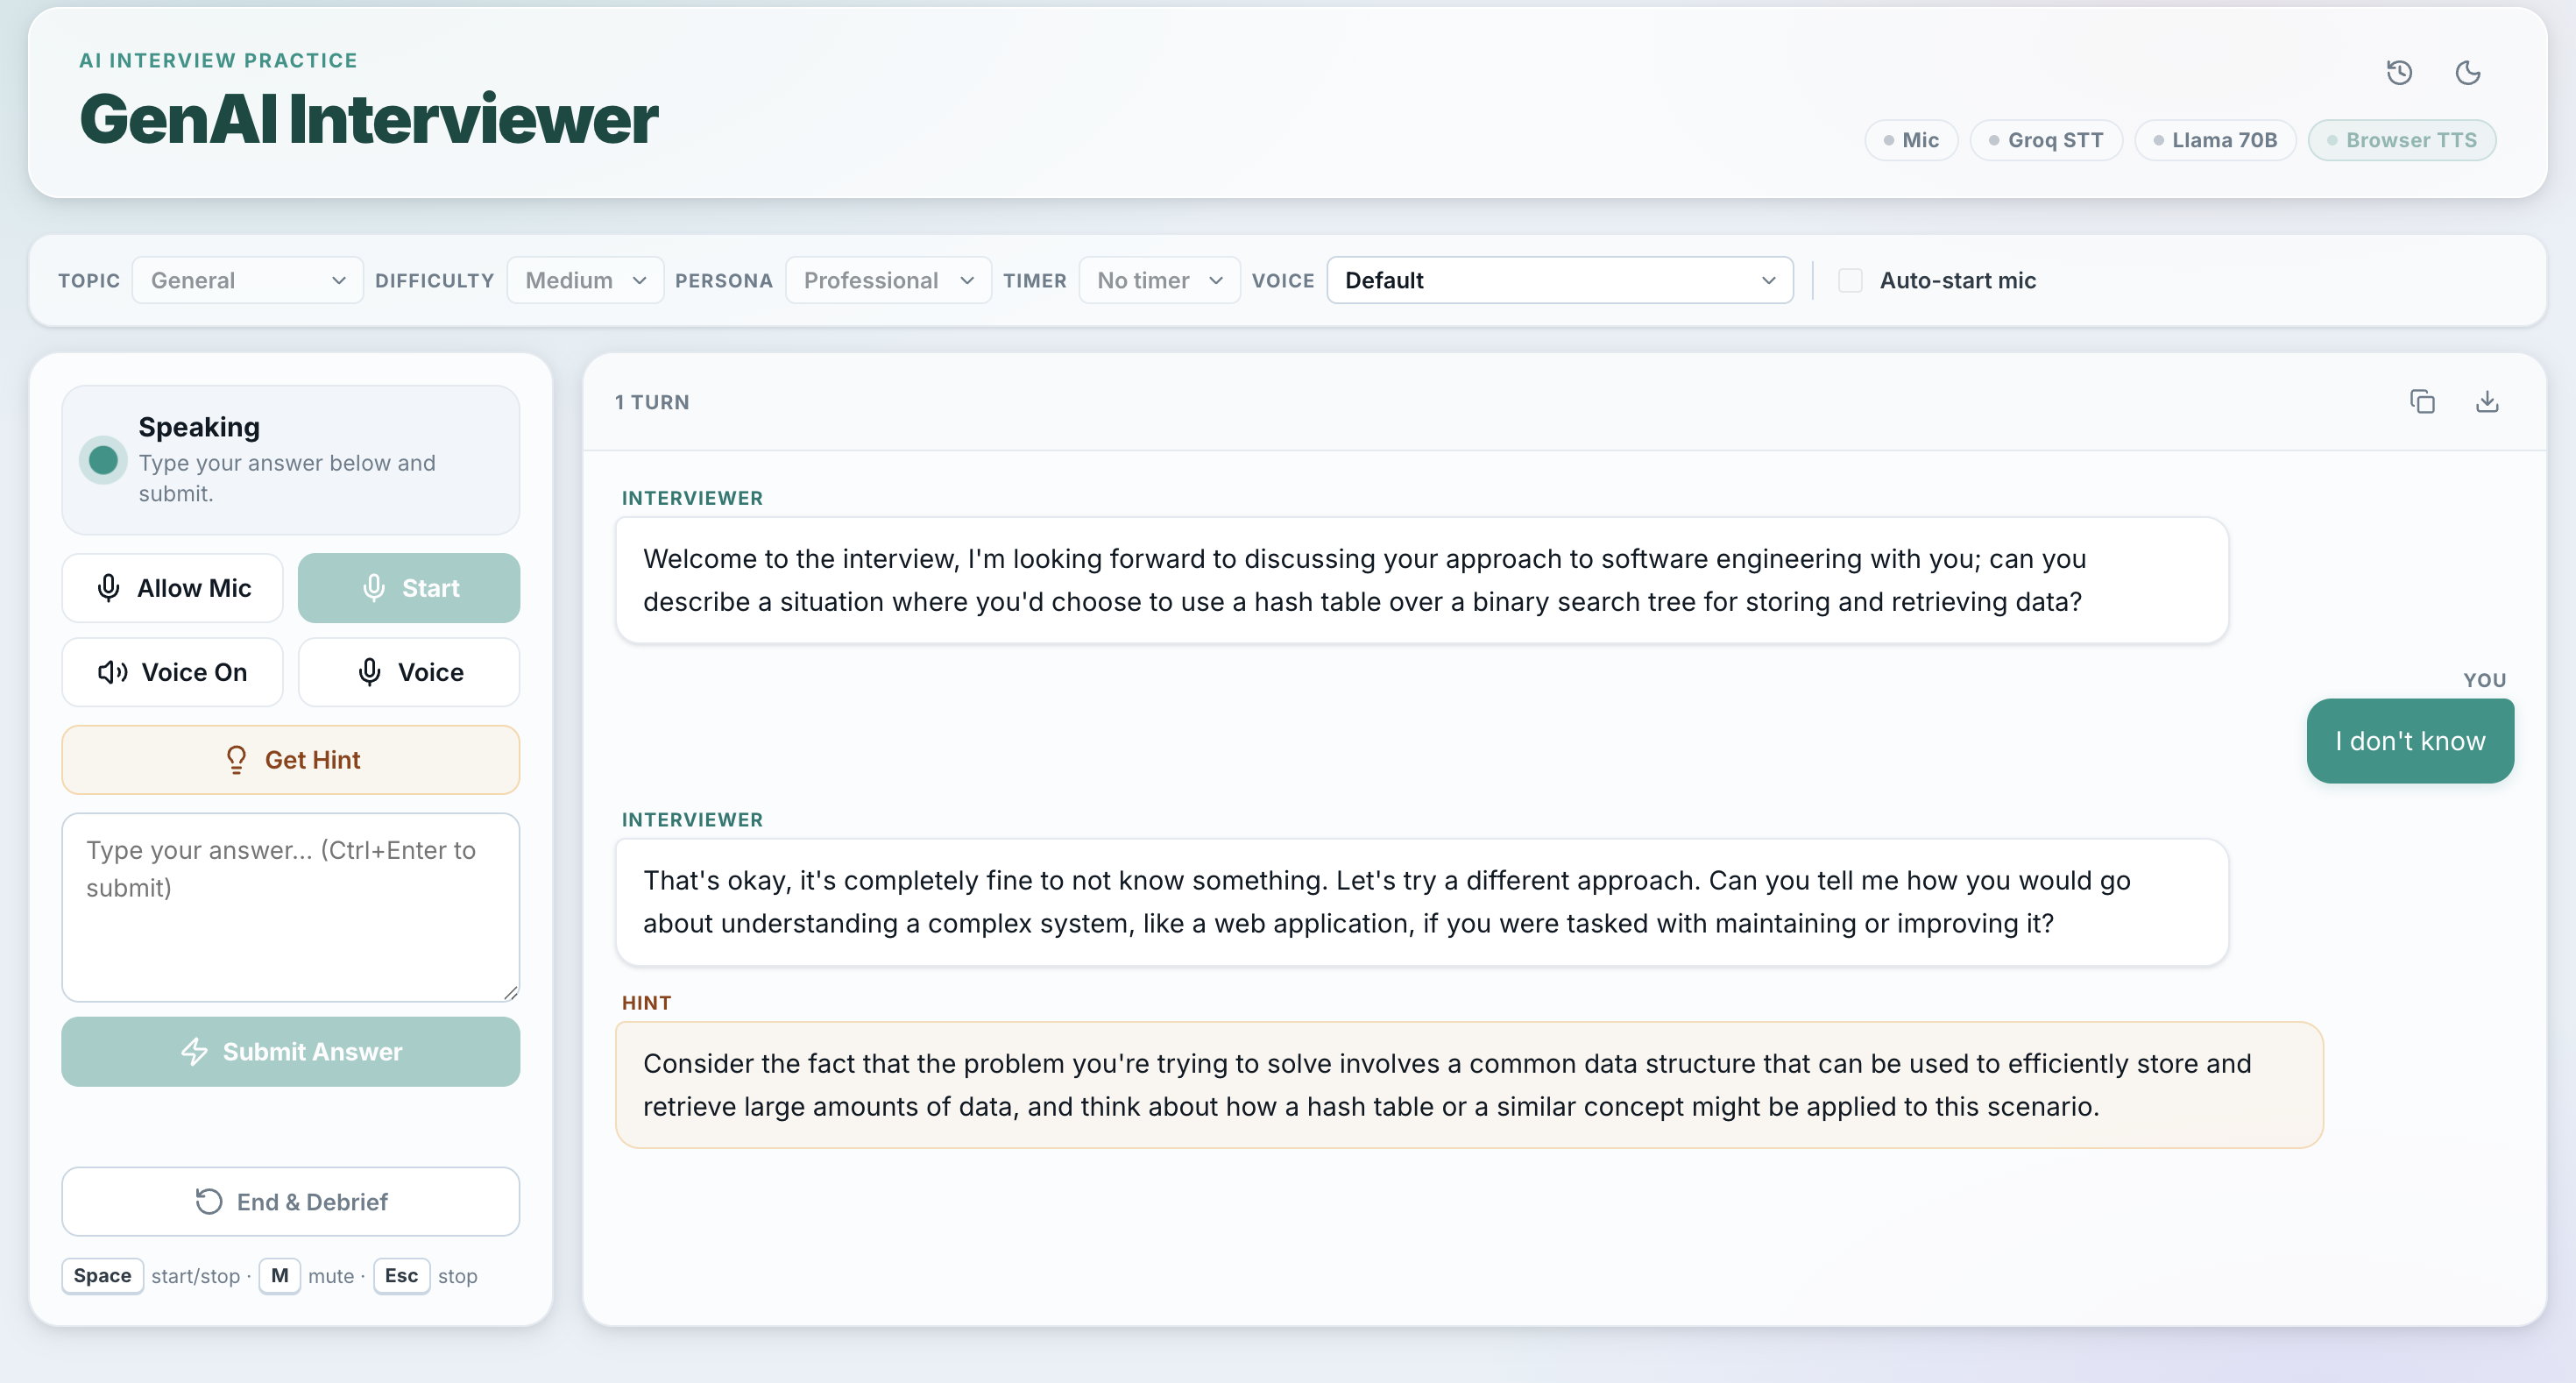Click the green speaking status indicator dot

(x=103, y=460)
